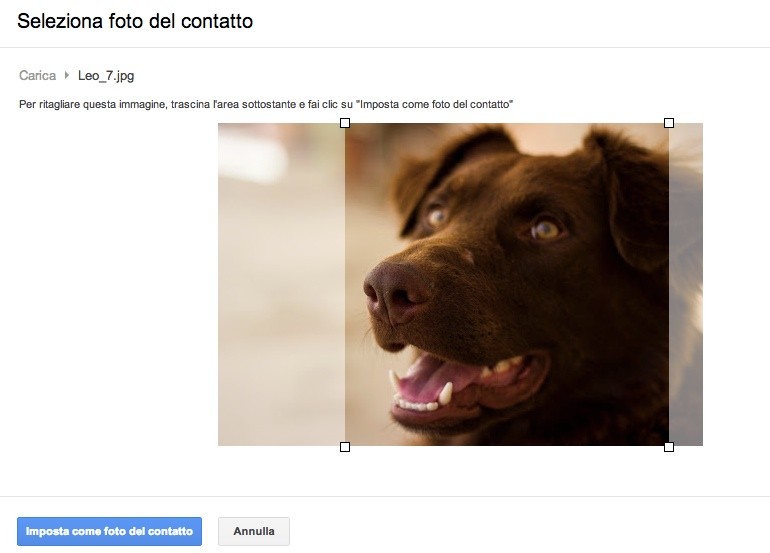Click the top-right crop handle
Screen dimensions: 770x553
click(x=669, y=123)
